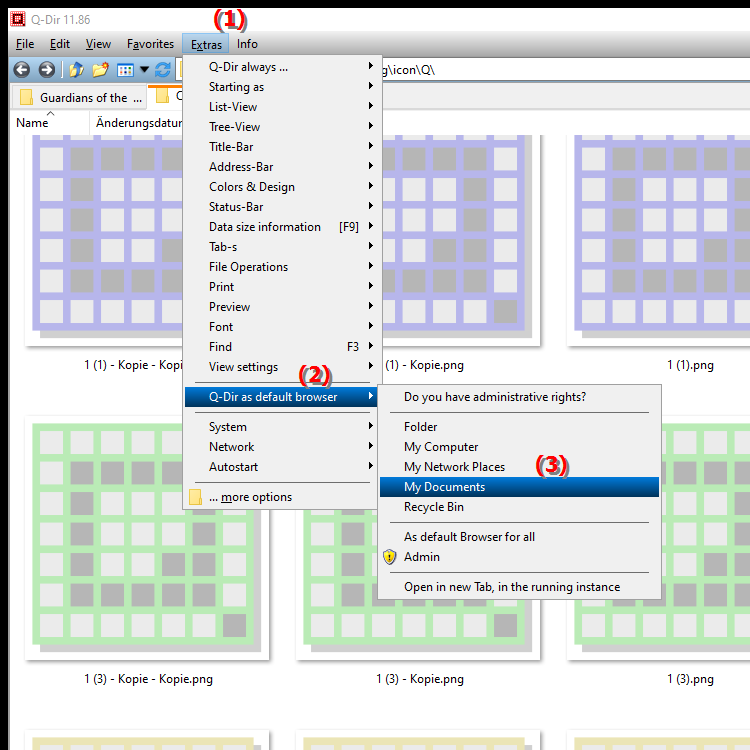Click the folder icon beside more options
Viewport: 750px width, 750px height.
(195, 497)
